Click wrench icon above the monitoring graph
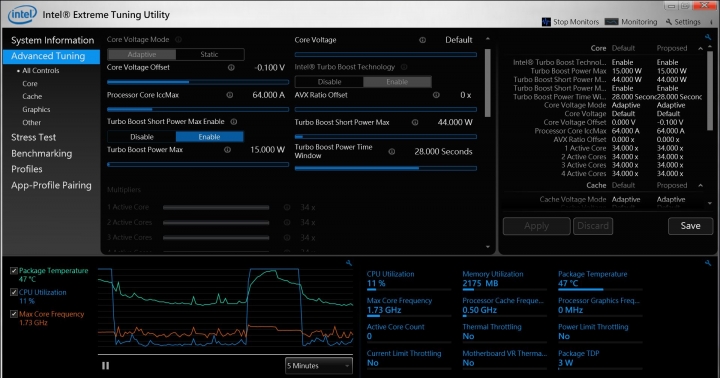 coord(349,263)
